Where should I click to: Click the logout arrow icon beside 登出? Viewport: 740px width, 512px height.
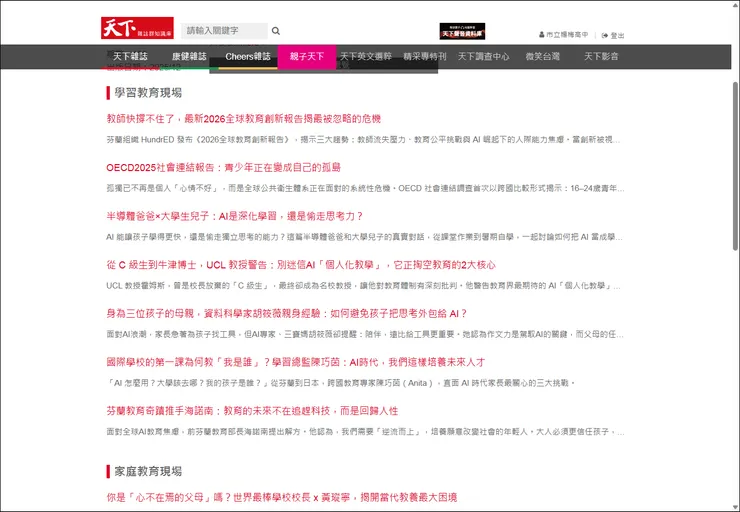pyautogui.click(x=605, y=35)
